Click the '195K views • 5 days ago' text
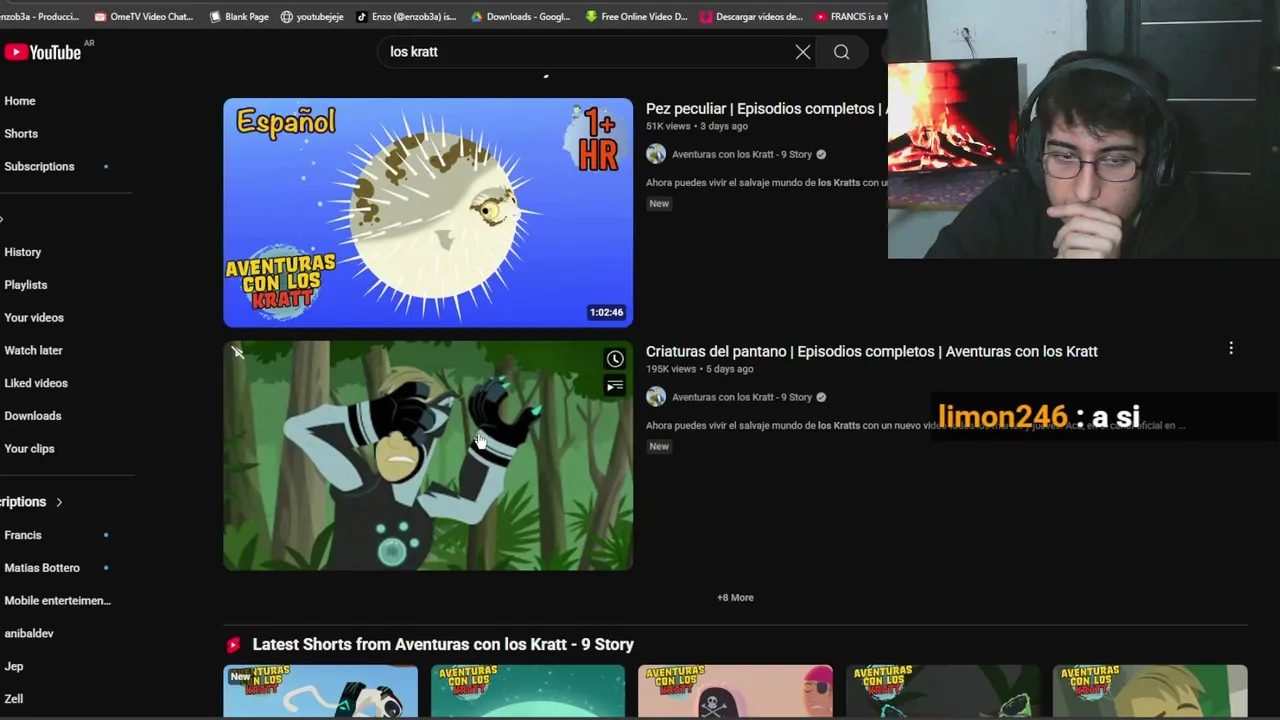Viewport: 1280px width, 720px height. click(700, 370)
